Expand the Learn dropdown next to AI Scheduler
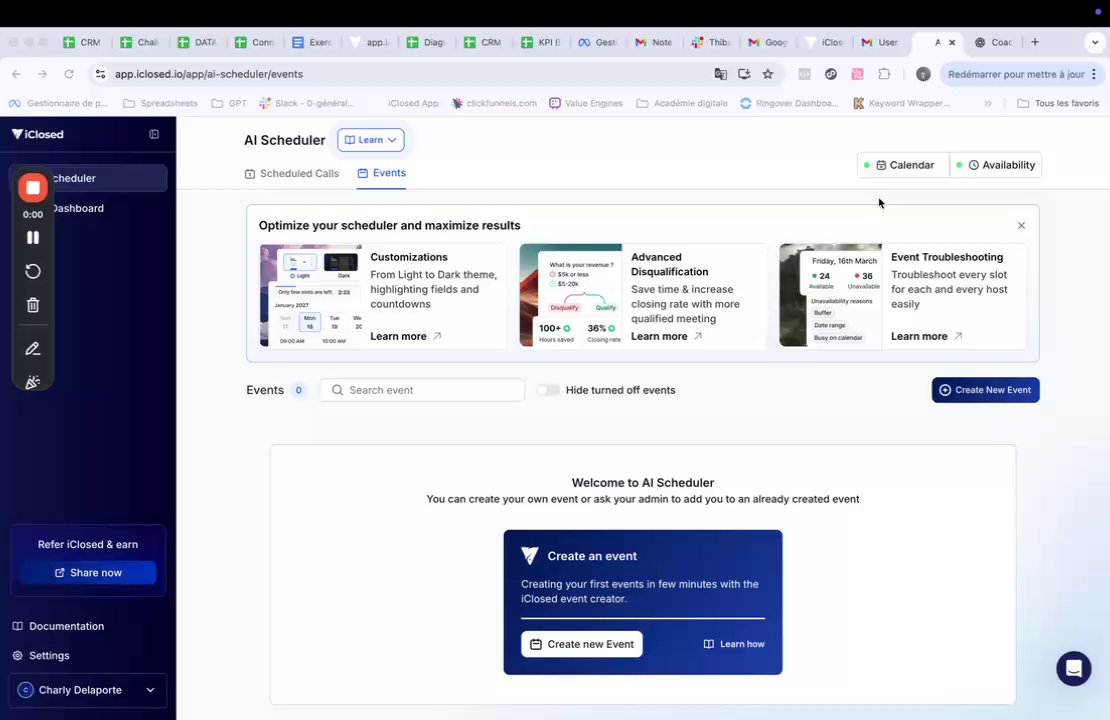Image resolution: width=1110 pixels, height=720 pixels. [x=370, y=140]
